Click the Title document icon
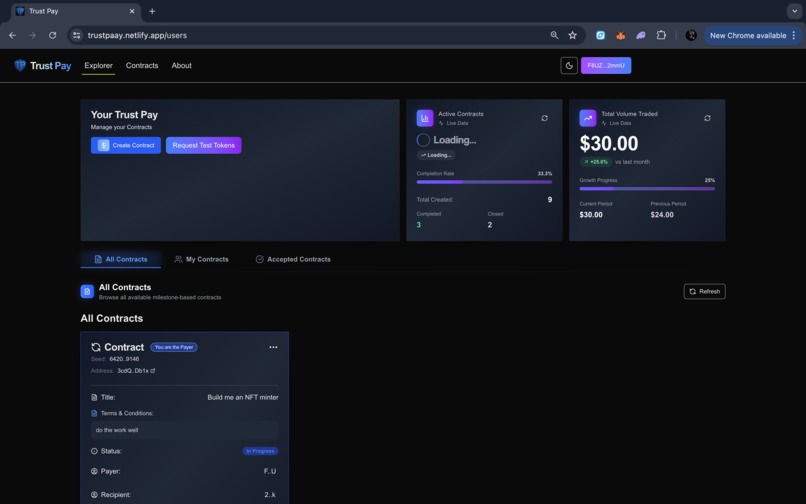 (x=94, y=397)
